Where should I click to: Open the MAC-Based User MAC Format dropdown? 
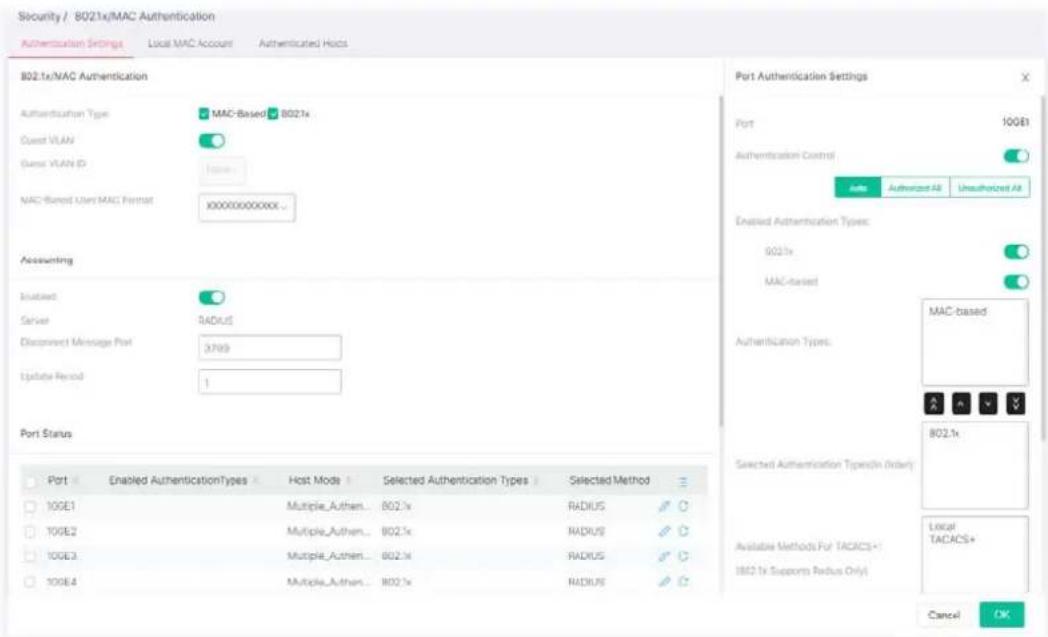(247, 207)
